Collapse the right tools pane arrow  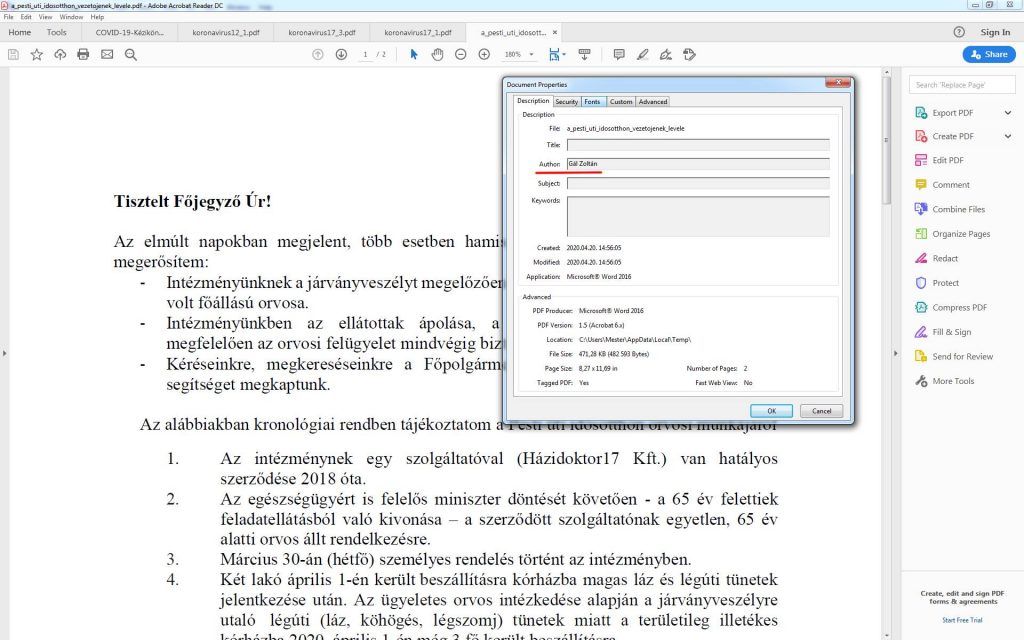(x=895, y=353)
